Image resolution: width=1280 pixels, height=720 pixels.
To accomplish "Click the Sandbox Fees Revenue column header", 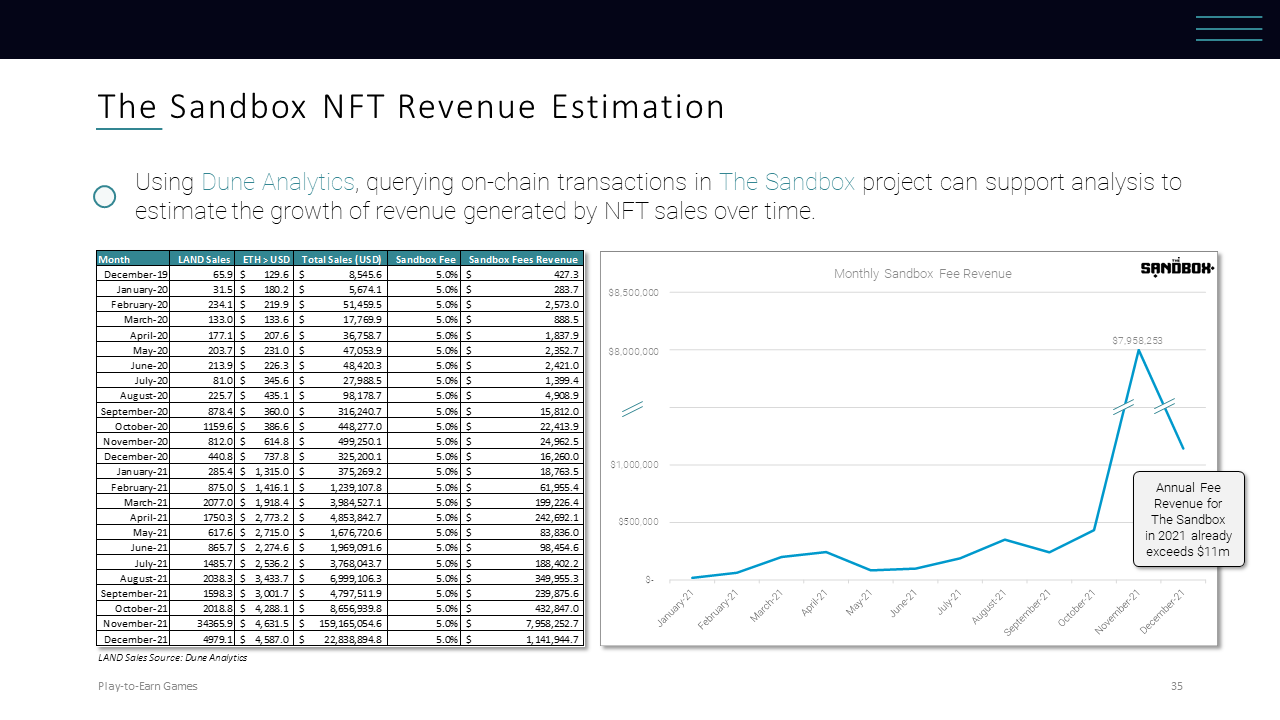I will point(523,259).
